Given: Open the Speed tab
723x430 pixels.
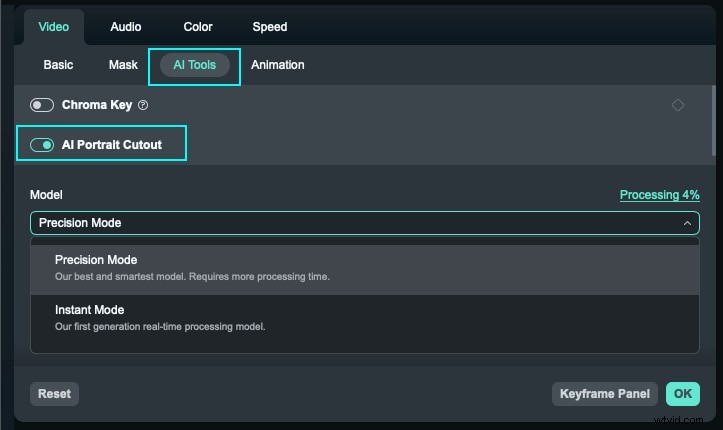Looking at the screenshot, I should (270, 27).
